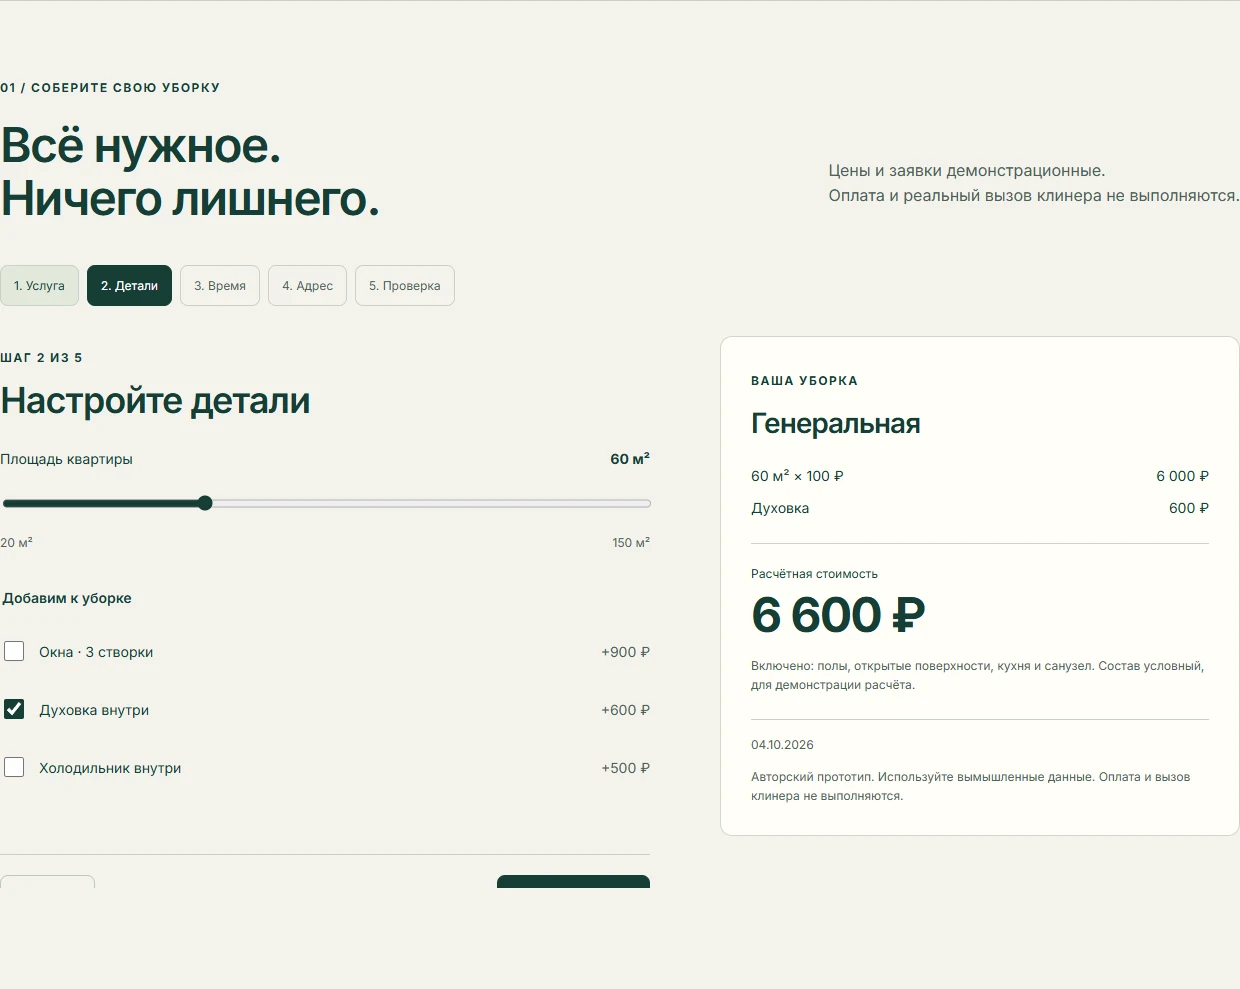Viewport: 1240px width, 989px height.
Task: Click the +500 ₽ fridge price
Action: 625,768
